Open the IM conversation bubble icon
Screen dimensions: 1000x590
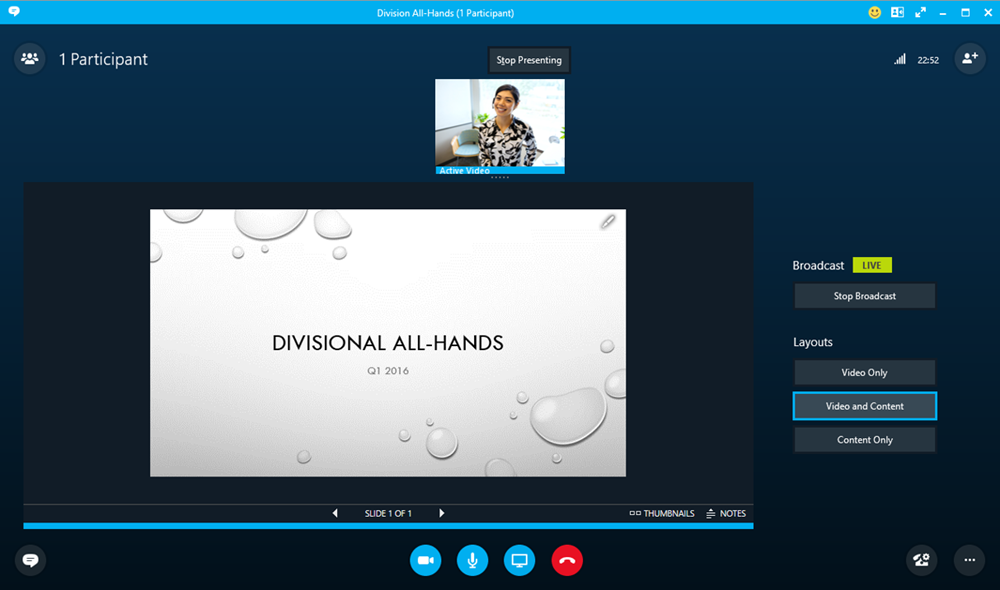pyautogui.click(x=30, y=560)
